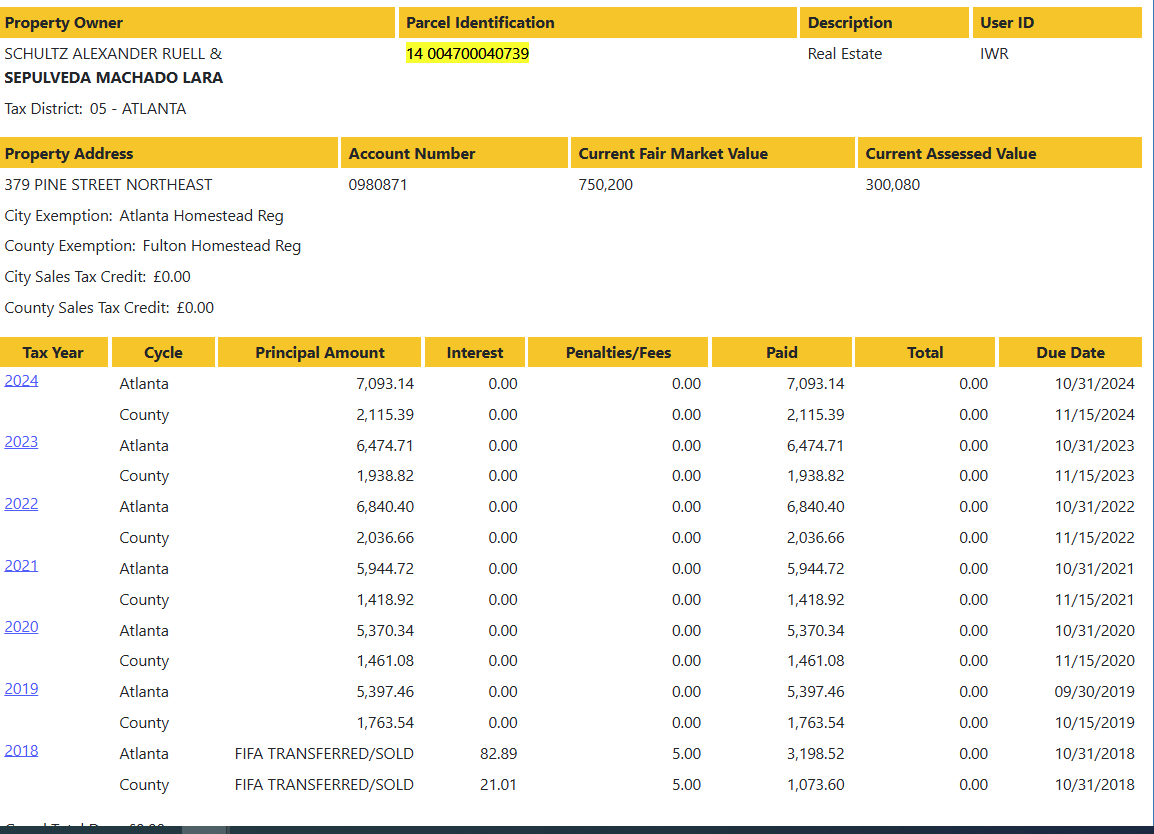Open the 2023 tax year link

tap(21, 442)
